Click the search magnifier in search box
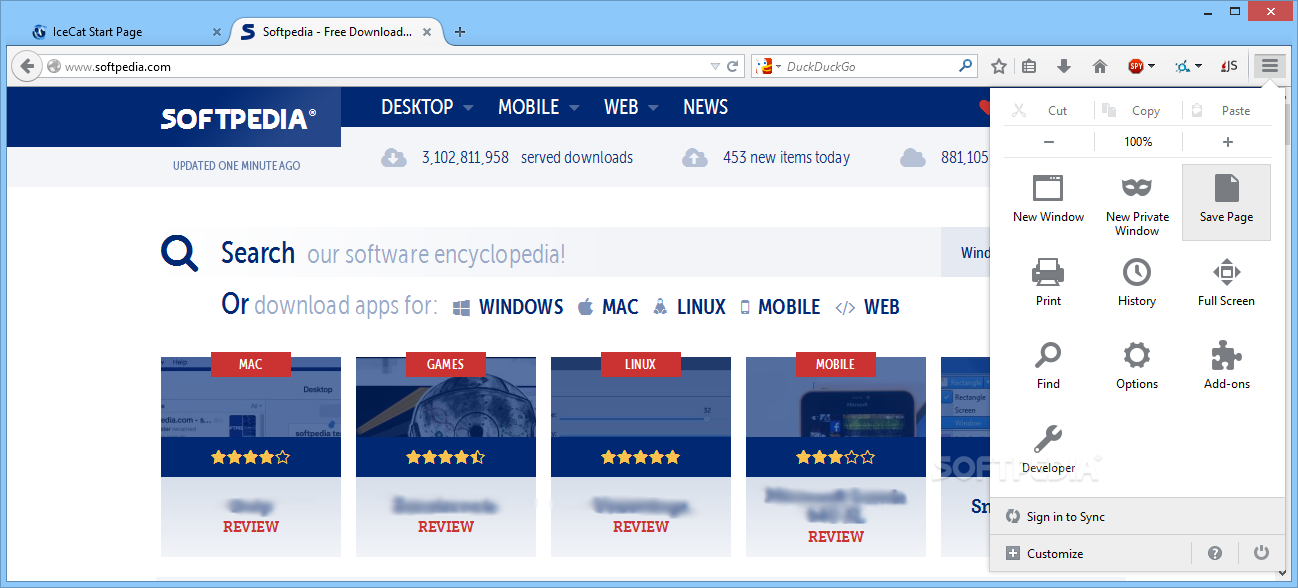 (965, 66)
